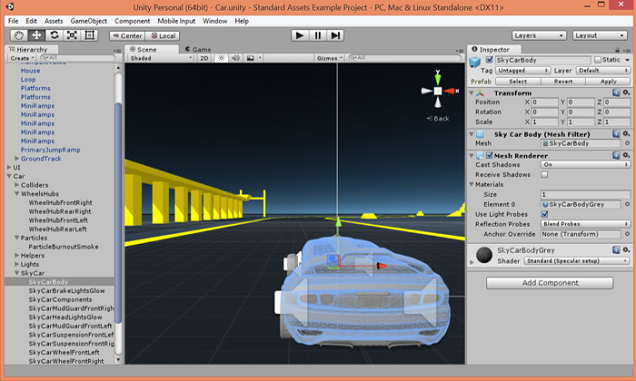Select the Rotate tool

(x=54, y=36)
